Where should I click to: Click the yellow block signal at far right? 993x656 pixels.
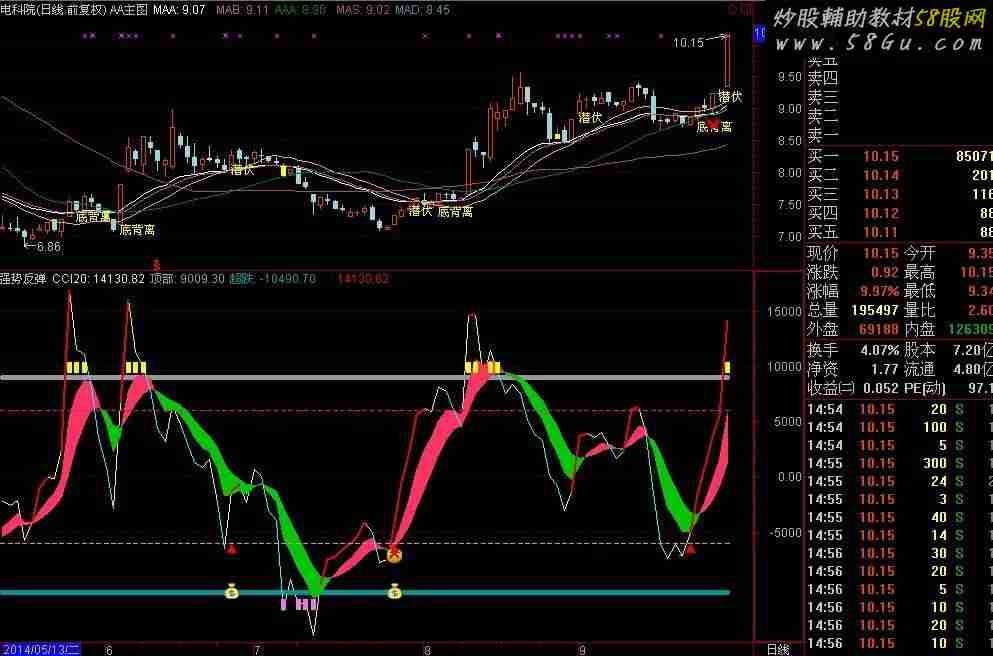click(727, 368)
